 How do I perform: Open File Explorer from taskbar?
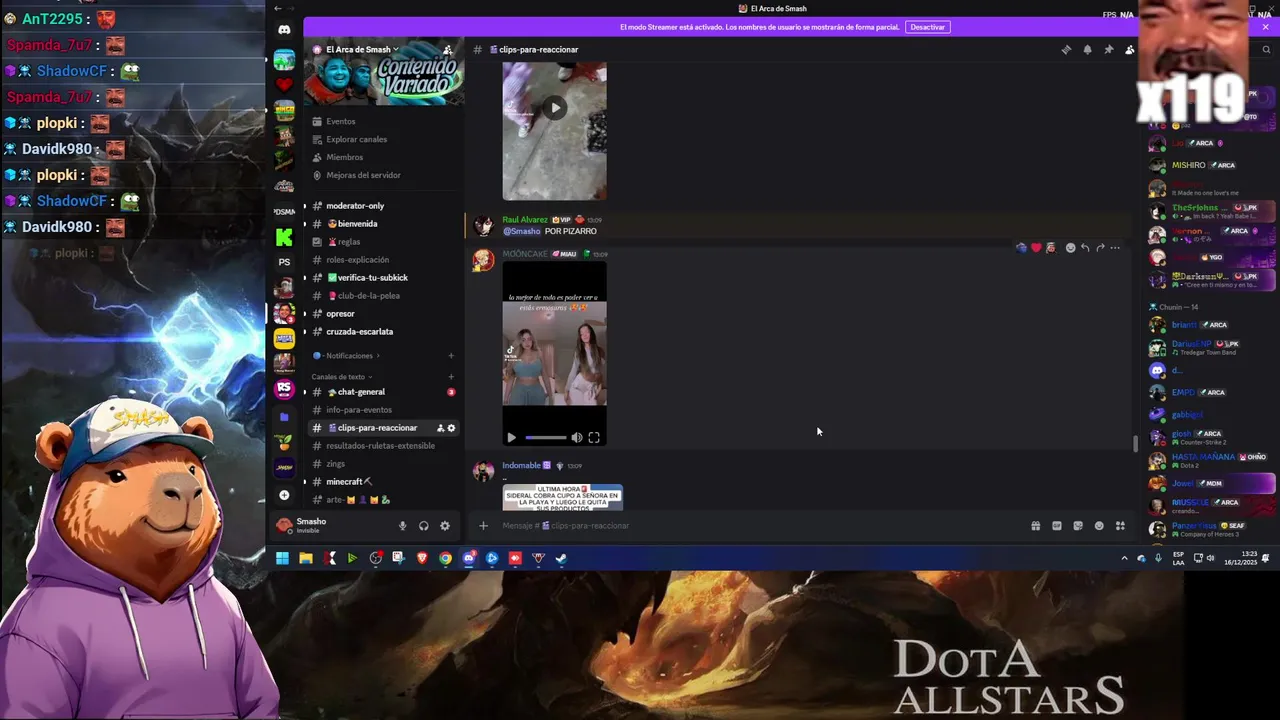(306, 558)
